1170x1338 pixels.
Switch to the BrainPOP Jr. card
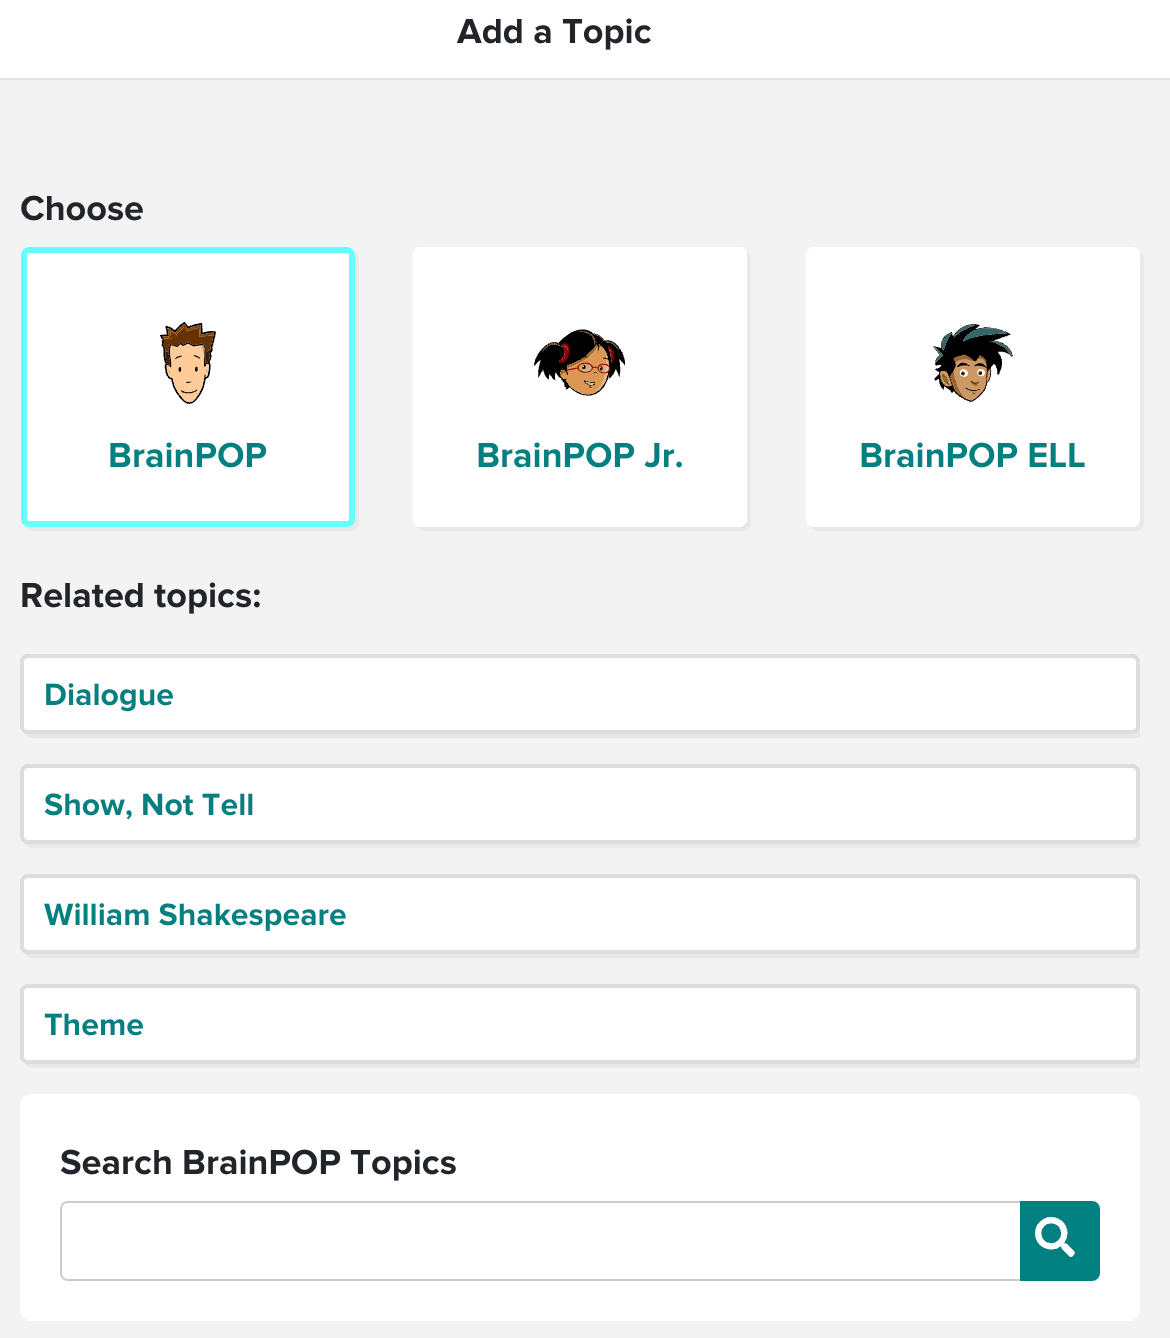(x=580, y=387)
